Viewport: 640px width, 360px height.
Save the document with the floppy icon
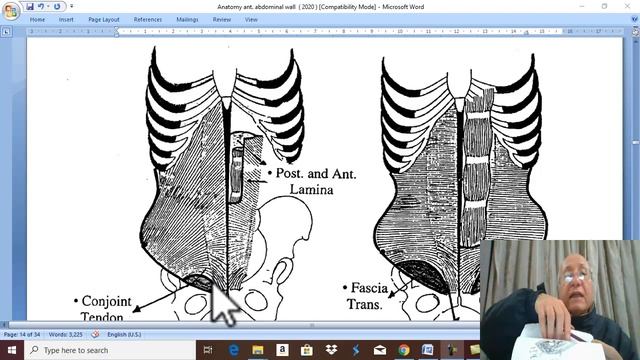(x=30, y=7)
